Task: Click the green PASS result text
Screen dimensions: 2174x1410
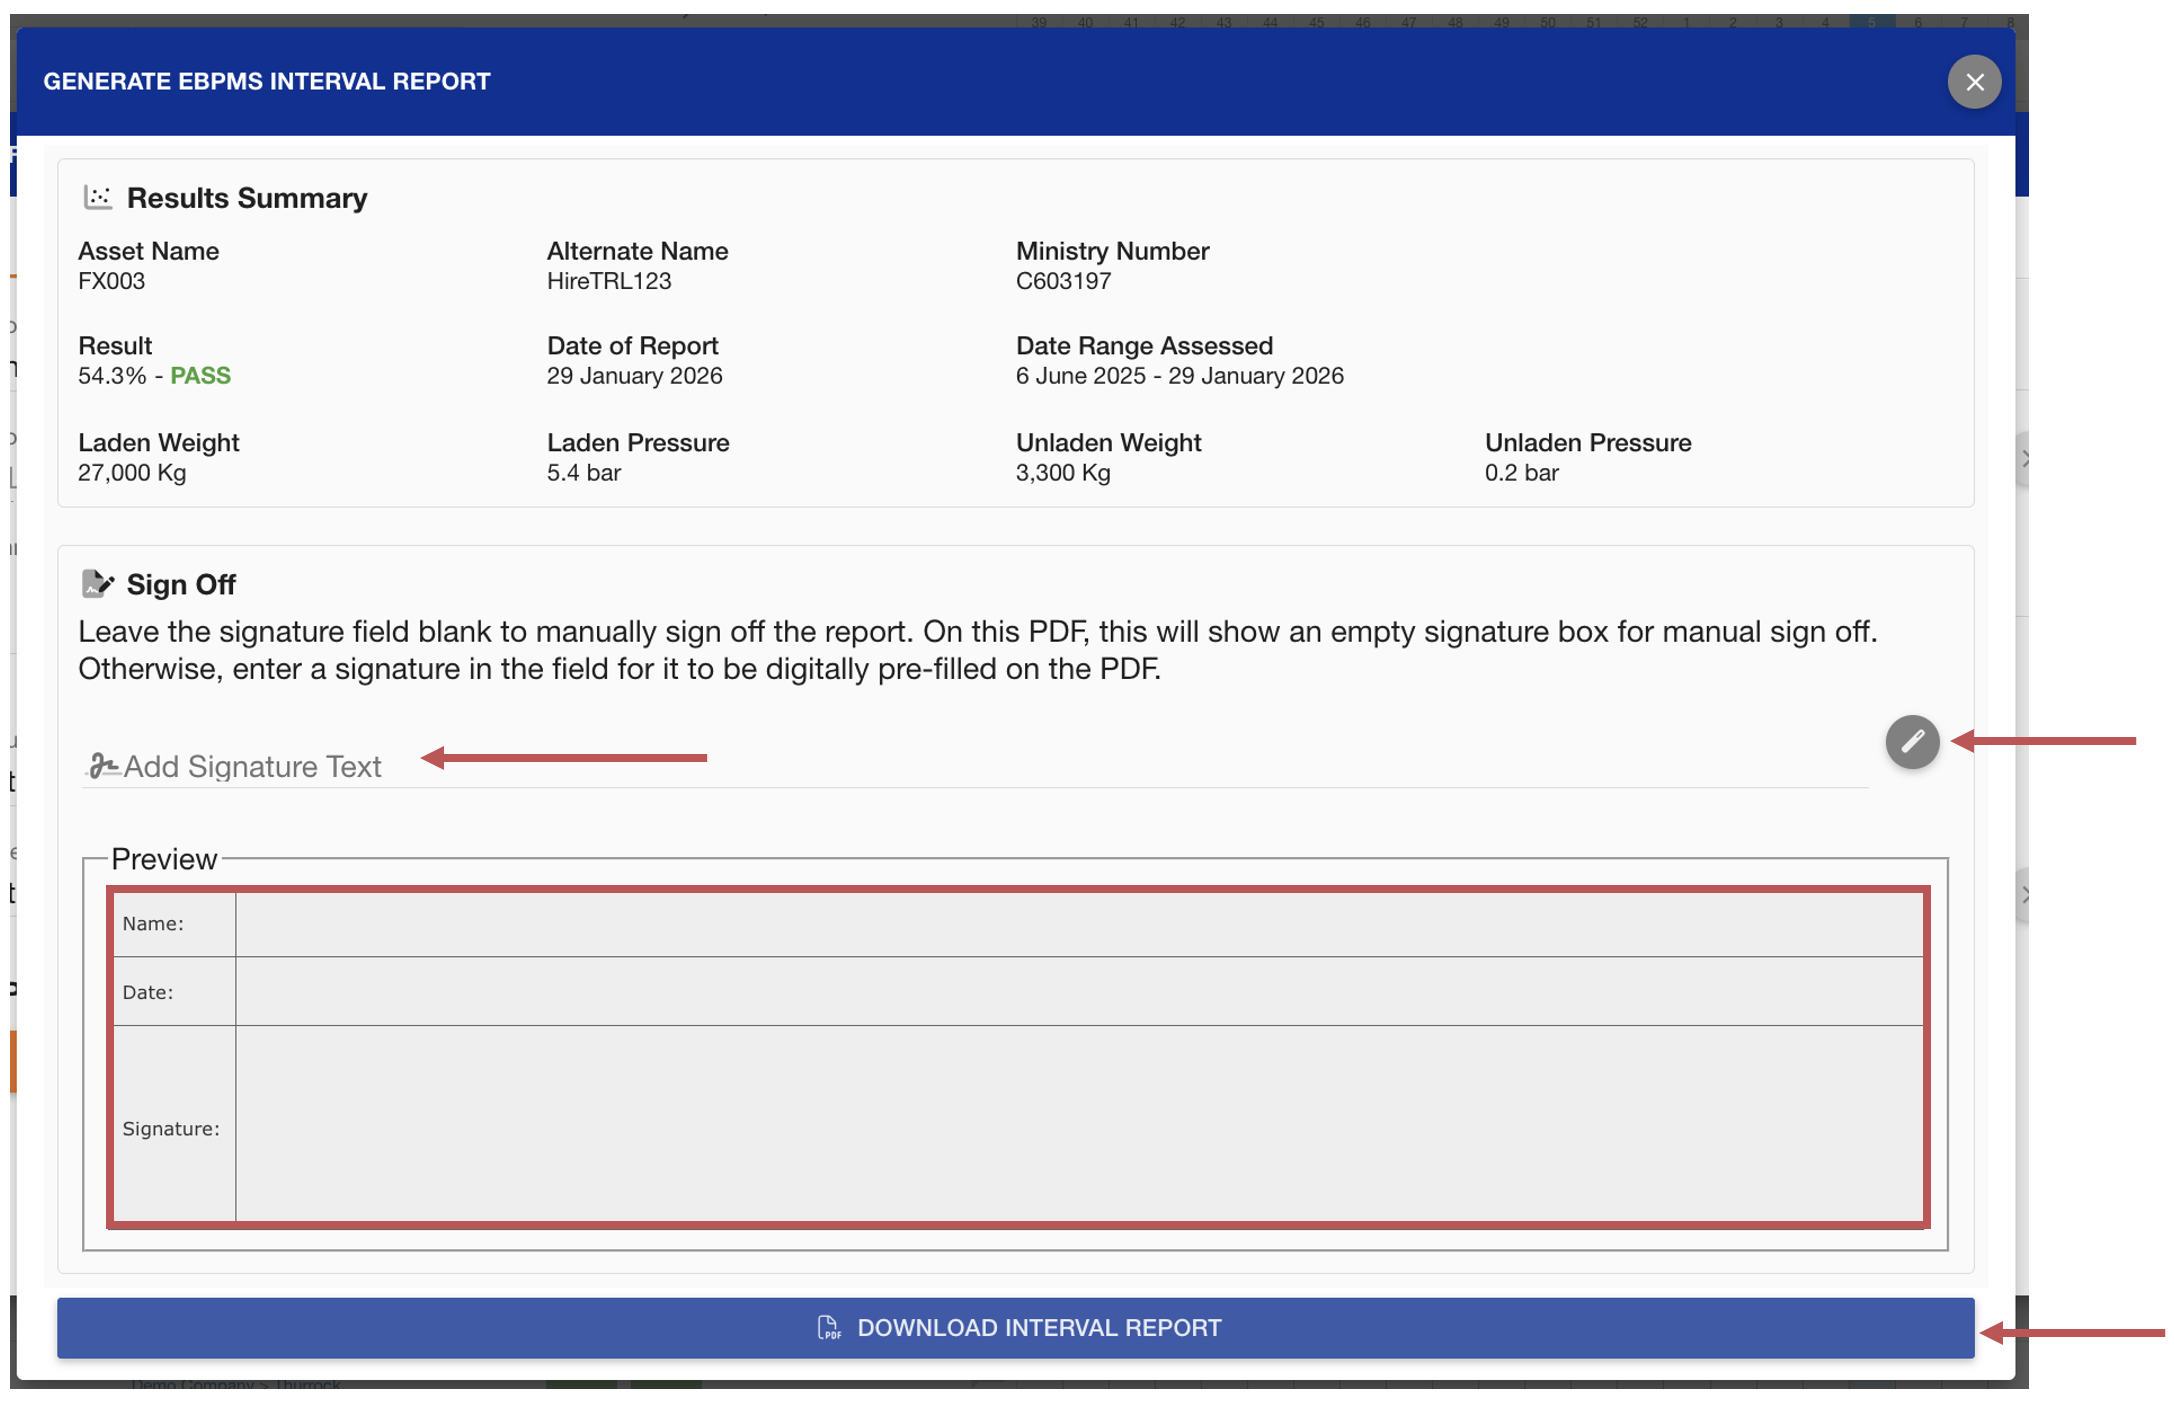Action: click(x=200, y=376)
